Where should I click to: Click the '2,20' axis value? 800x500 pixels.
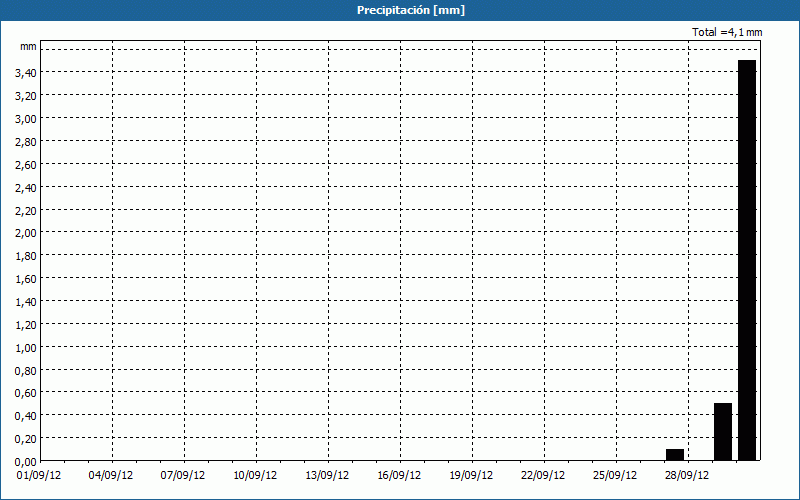[26, 211]
